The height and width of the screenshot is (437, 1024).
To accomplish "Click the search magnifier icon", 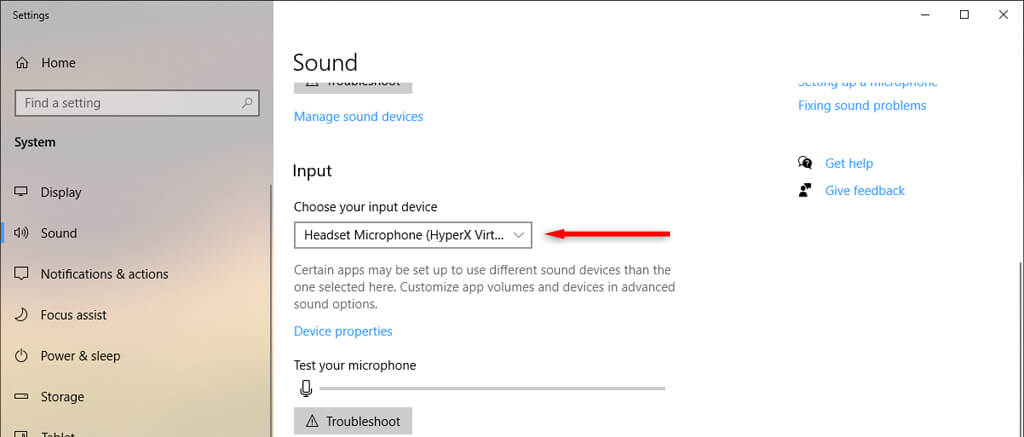I will (247, 103).
